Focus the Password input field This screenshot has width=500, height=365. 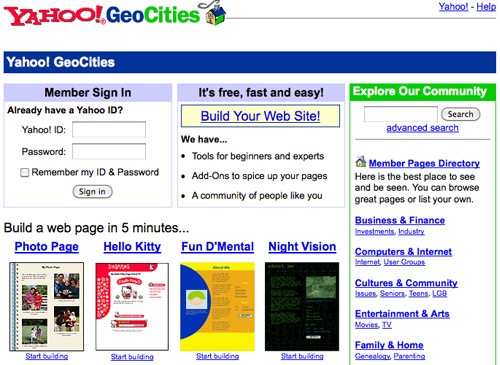[109, 151]
